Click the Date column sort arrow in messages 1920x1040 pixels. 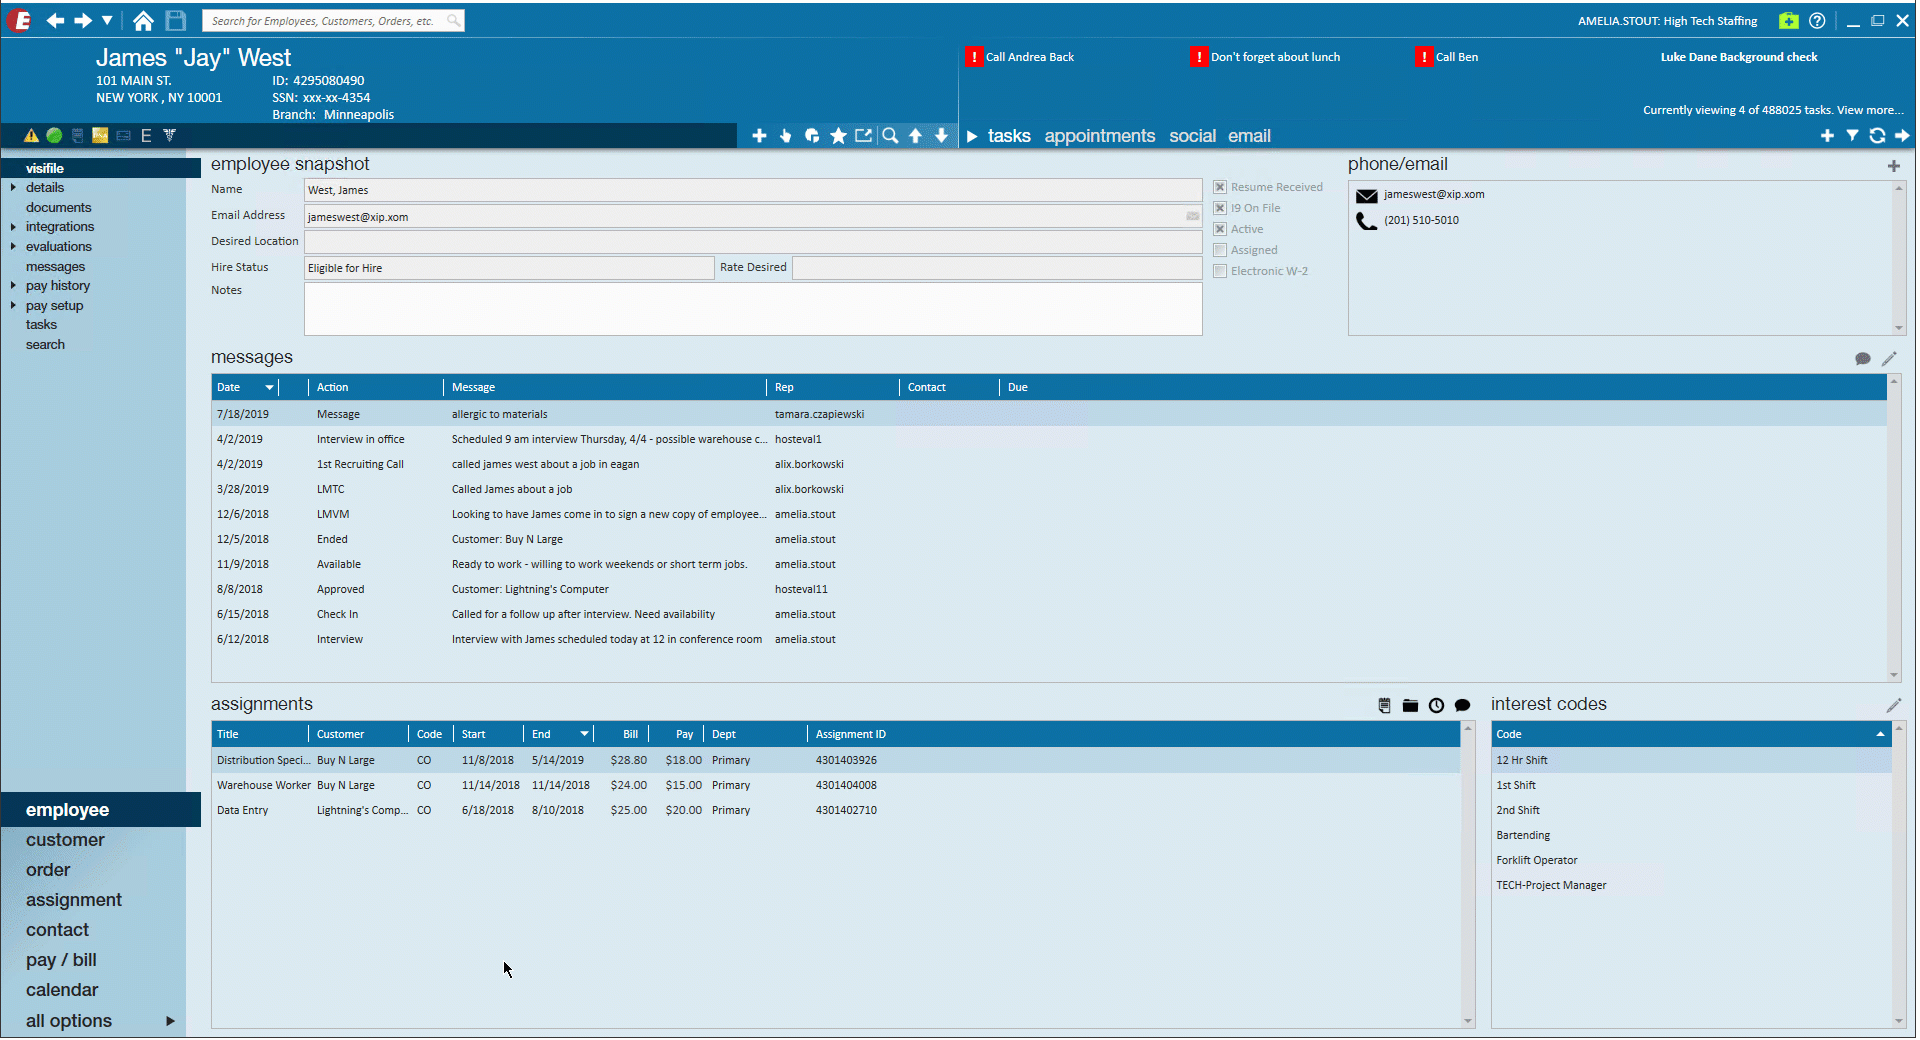tap(269, 387)
